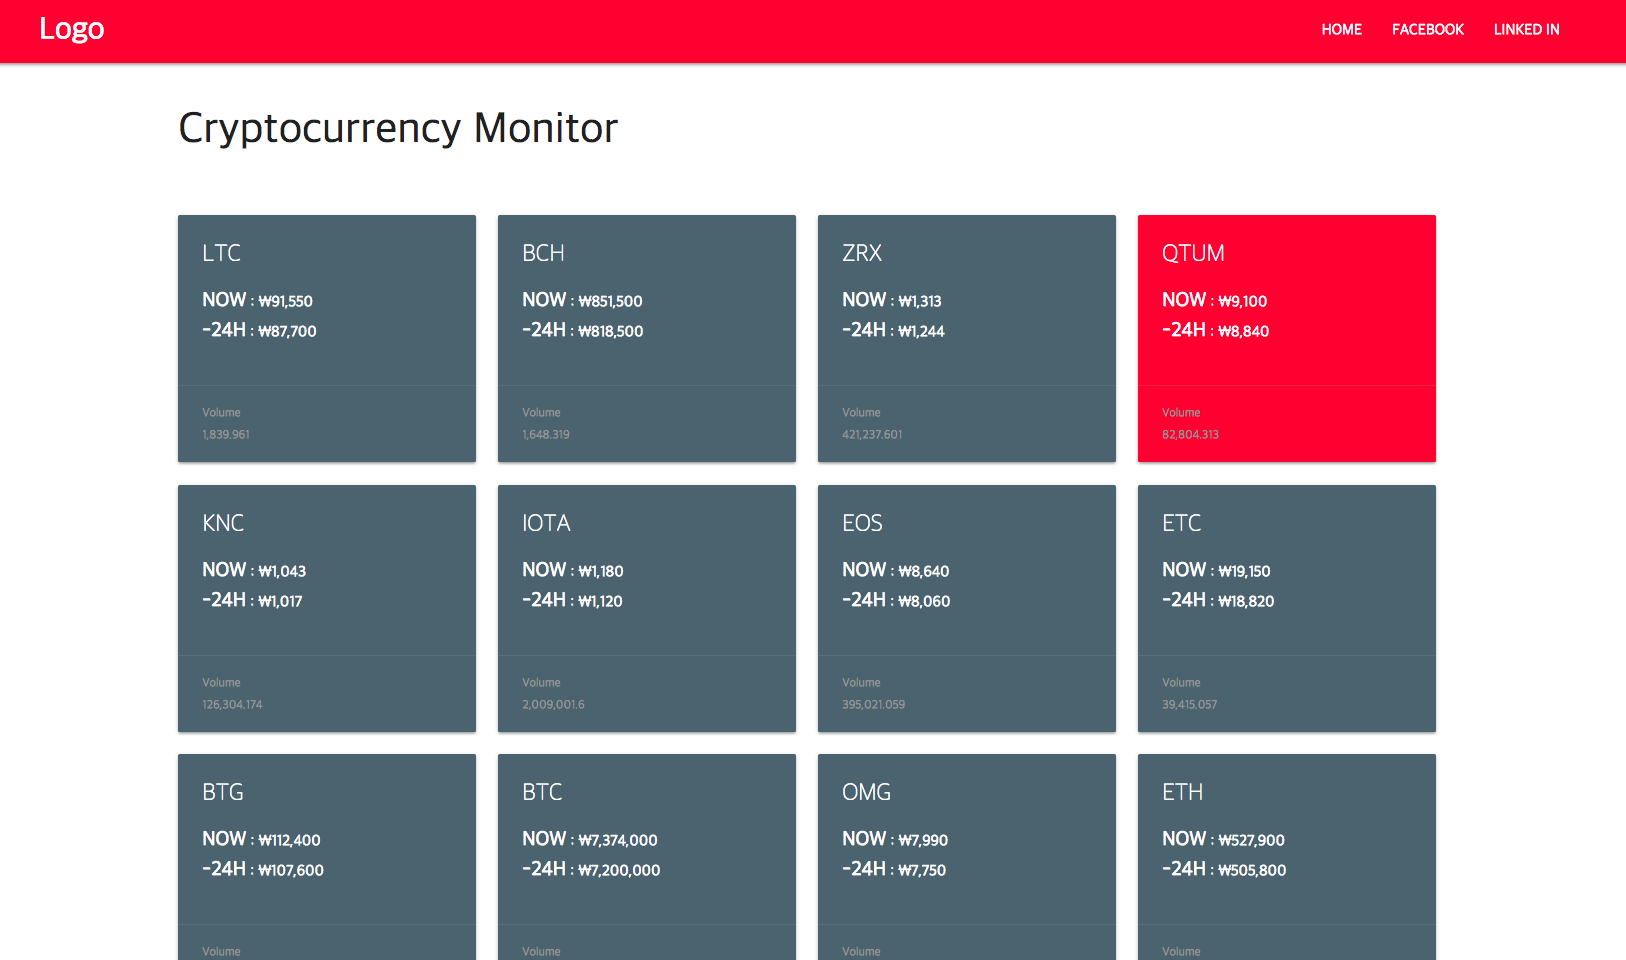Open the LINKED IN nav link
1626x960 pixels.
pos(1526,30)
